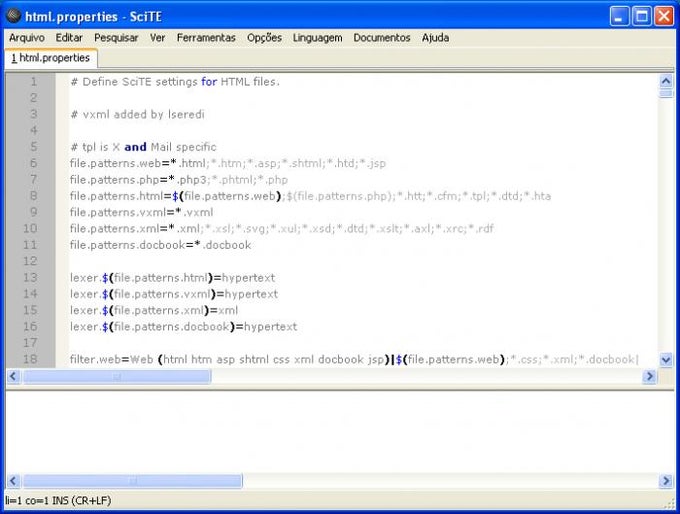The height and width of the screenshot is (514, 680).
Task: Click output pane scrollbar right arrow
Action: [x=666, y=481]
